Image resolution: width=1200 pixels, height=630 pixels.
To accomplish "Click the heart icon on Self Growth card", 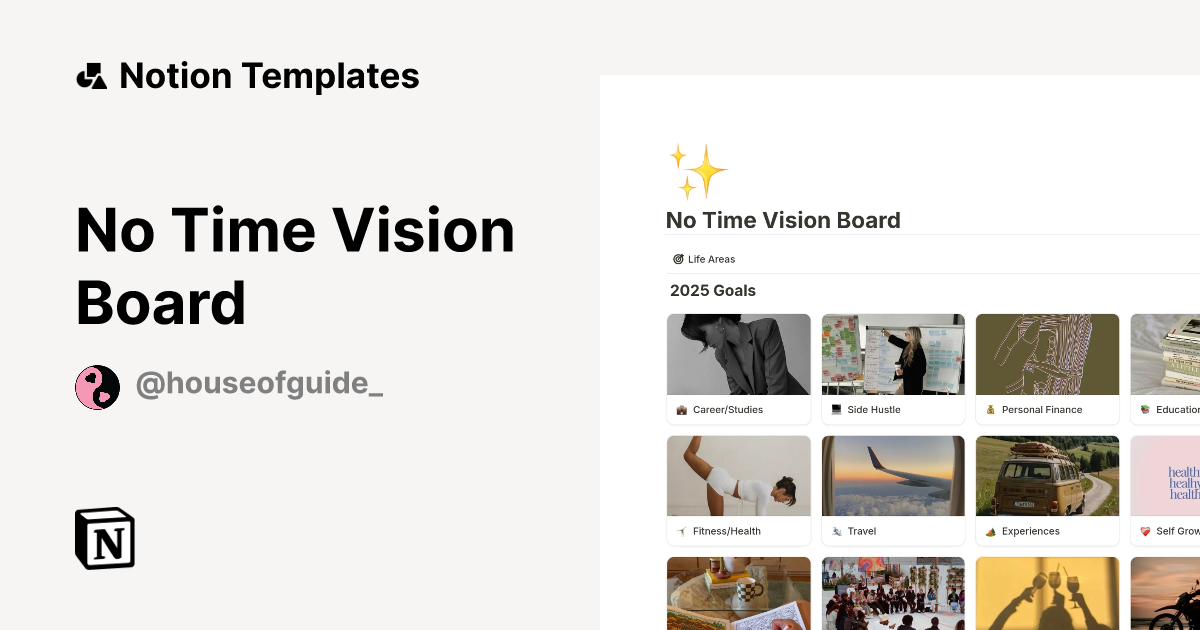I will [x=1146, y=531].
